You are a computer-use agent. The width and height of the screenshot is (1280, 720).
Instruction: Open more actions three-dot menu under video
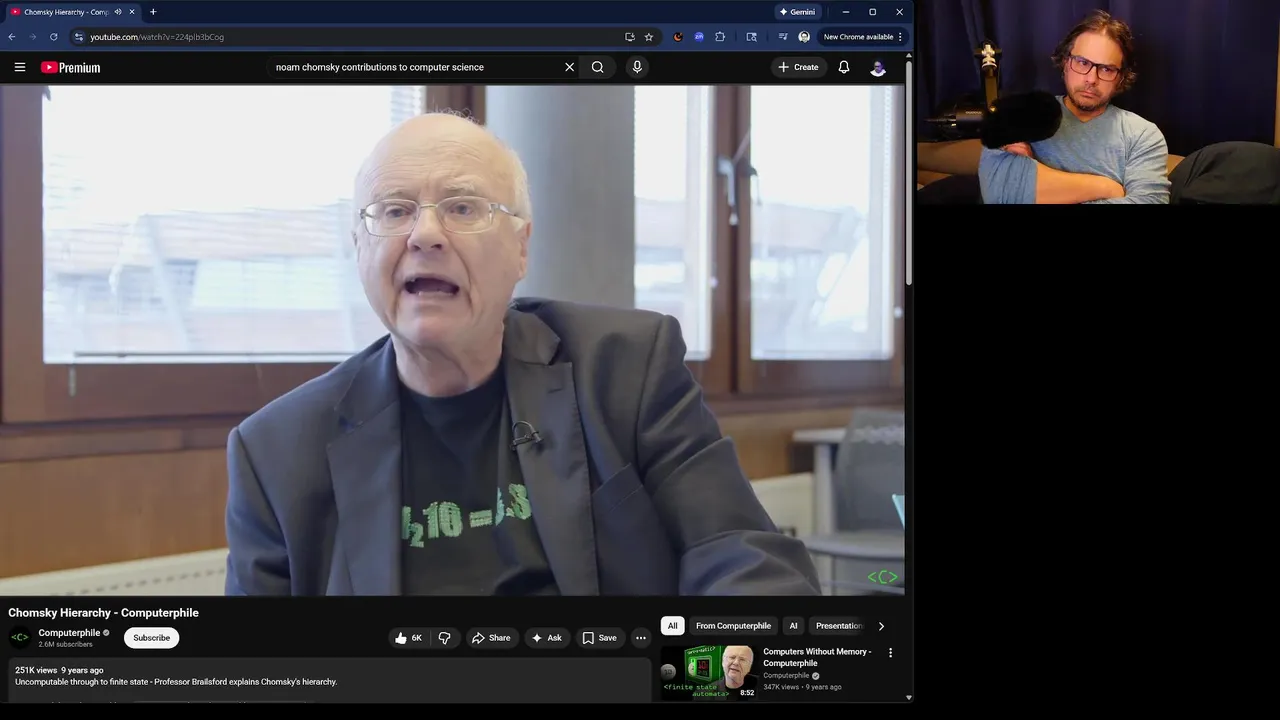coord(641,638)
